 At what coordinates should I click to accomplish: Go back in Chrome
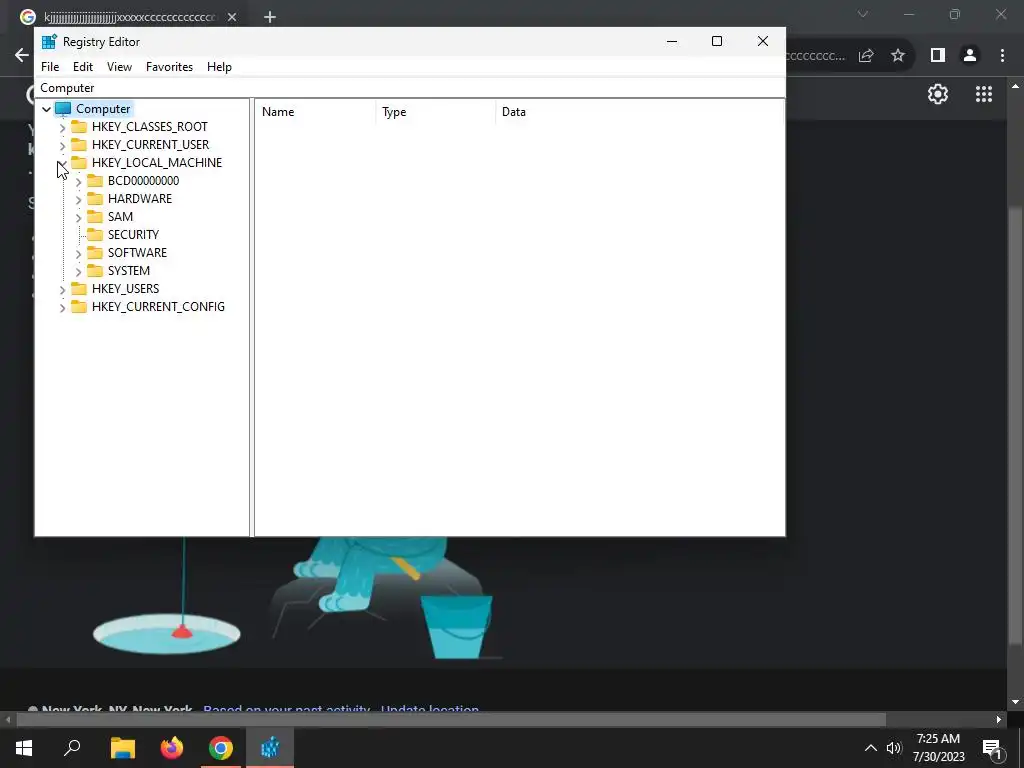(22, 56)
